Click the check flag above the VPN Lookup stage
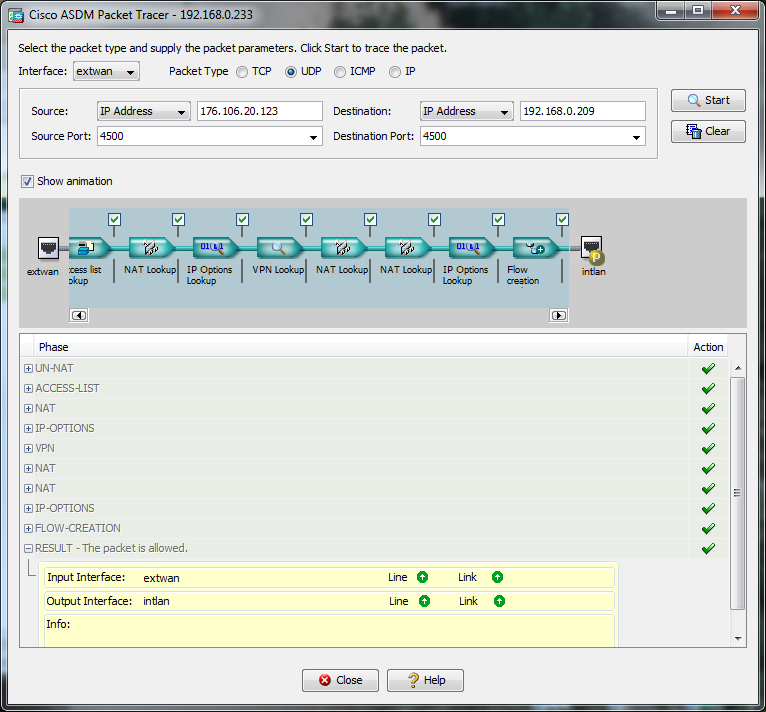Viewport: 766px width, 712px height. (x=306, y=219)
